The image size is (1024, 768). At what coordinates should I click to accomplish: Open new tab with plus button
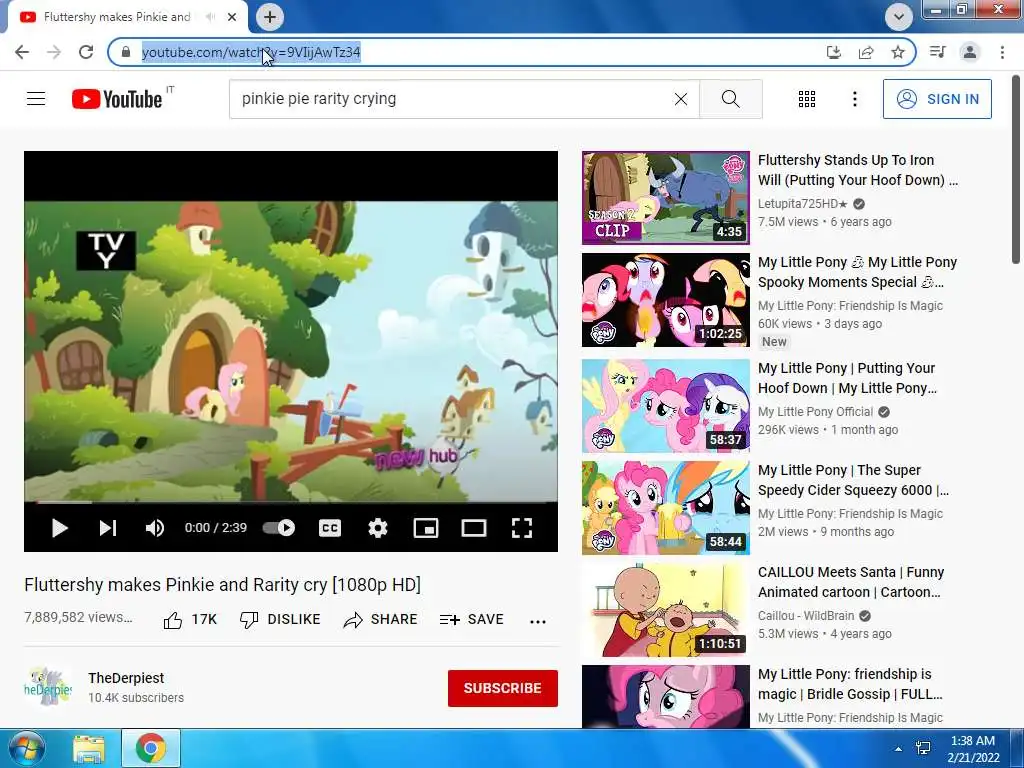click(270, 17)
